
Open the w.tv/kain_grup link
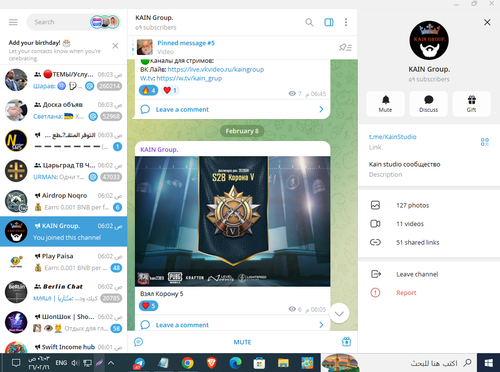(x=189, y=78)
